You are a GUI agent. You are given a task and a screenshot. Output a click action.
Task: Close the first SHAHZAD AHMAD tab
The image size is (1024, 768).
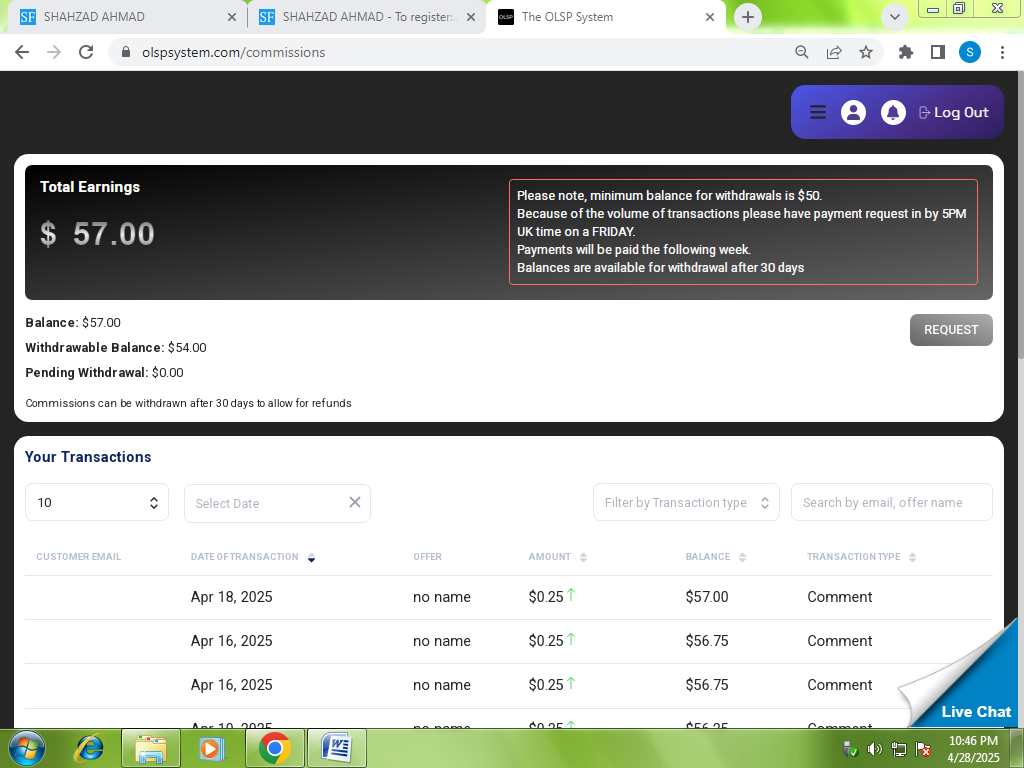pyautogui.click(x=232, y=17)
